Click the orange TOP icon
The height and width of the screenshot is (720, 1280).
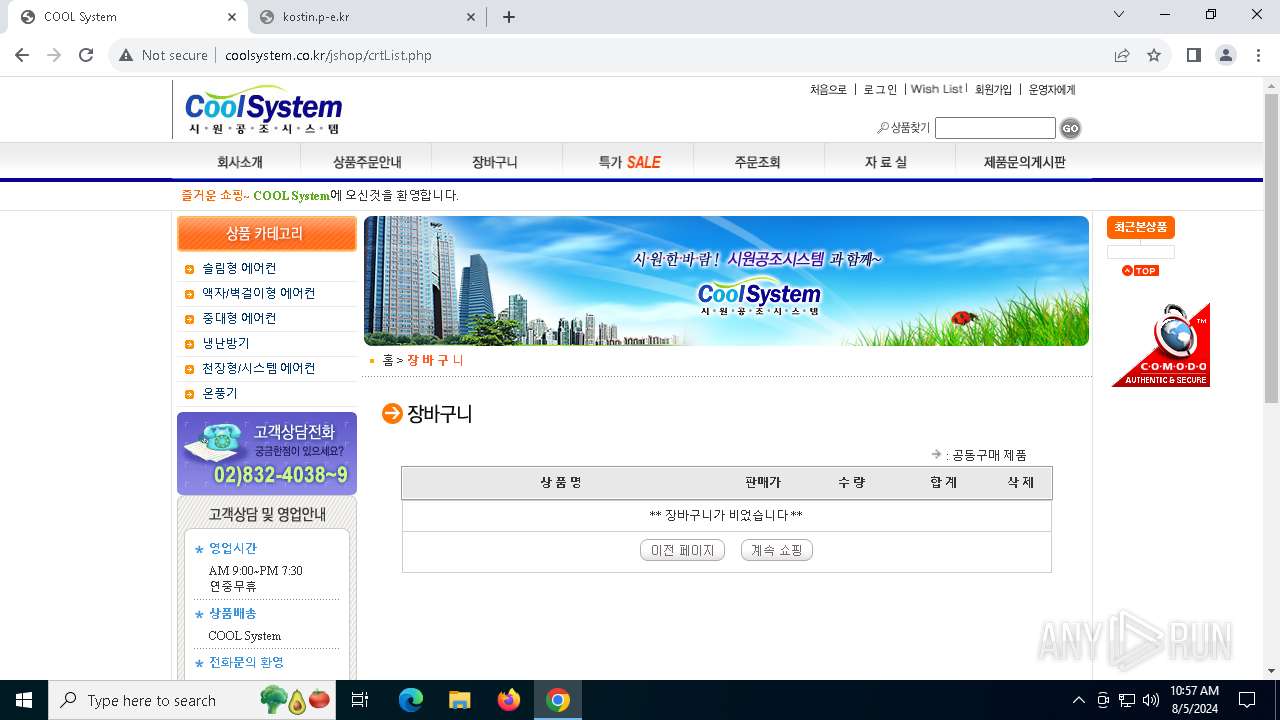pos(1140,271)
